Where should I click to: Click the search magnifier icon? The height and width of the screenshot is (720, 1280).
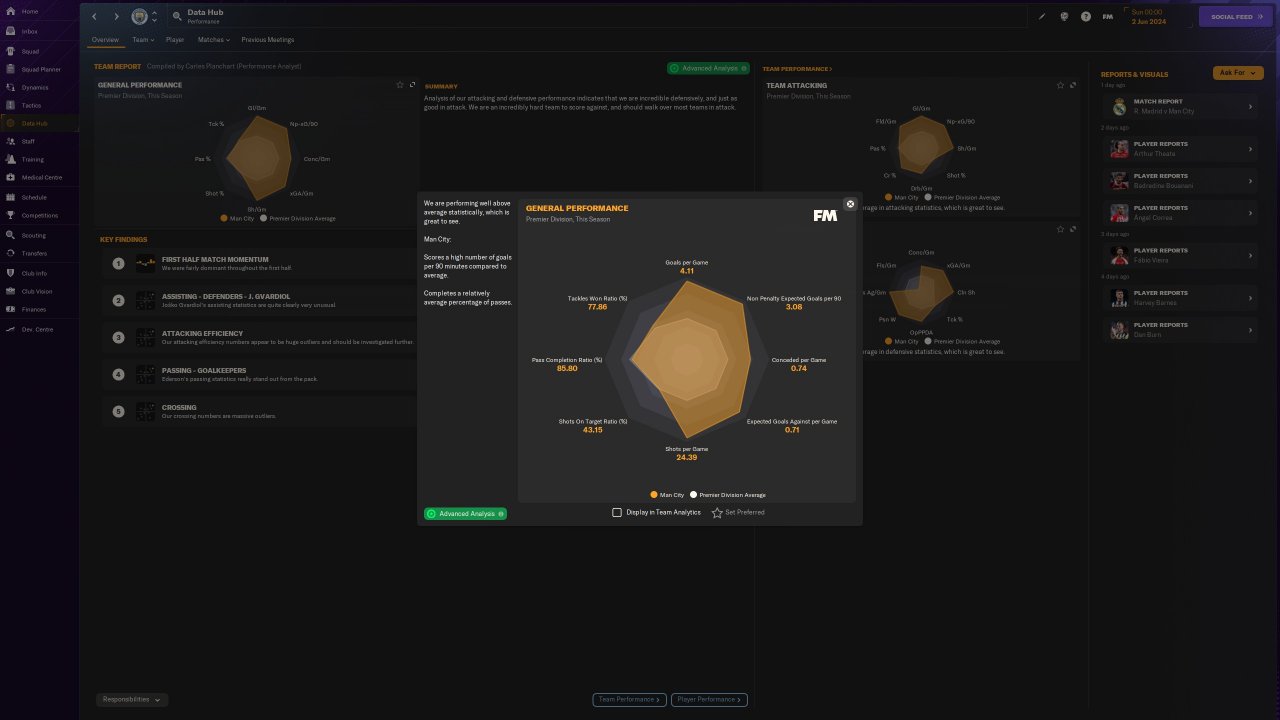177,16
